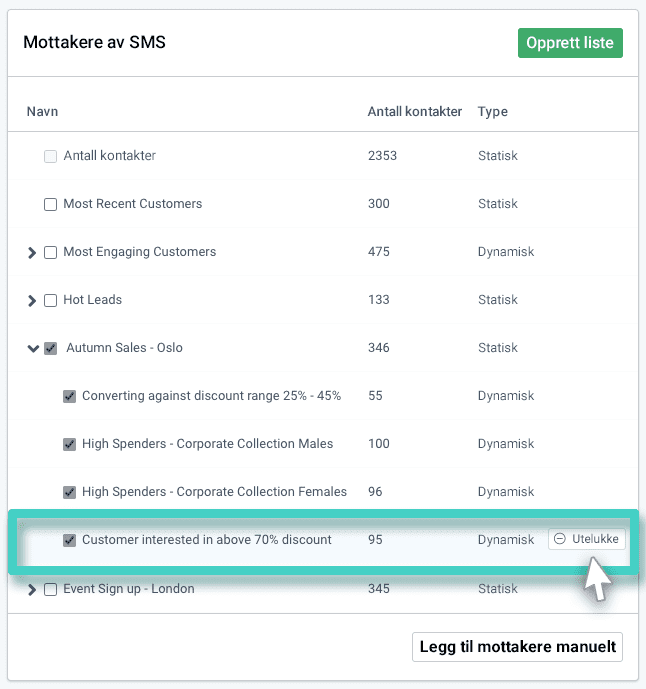Image resolution: width=646 pixels, height=689 pixels.
Task: Select the Event Sign up - London checkbox
Action: tap(50, 590)
